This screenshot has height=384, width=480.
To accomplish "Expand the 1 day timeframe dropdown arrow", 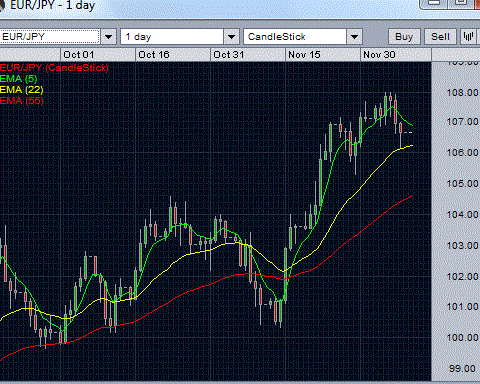I will click(231, 37).
